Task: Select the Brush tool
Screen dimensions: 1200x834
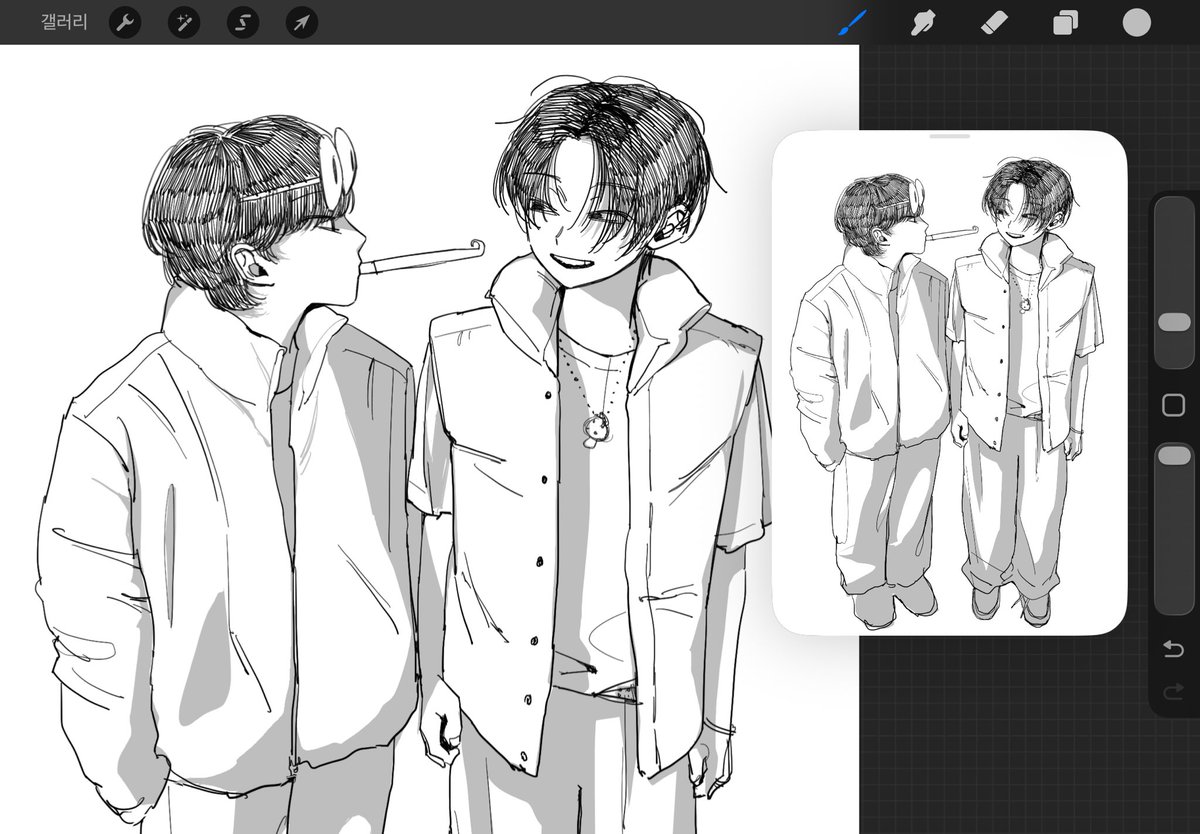Action: [x=852, y=22]
